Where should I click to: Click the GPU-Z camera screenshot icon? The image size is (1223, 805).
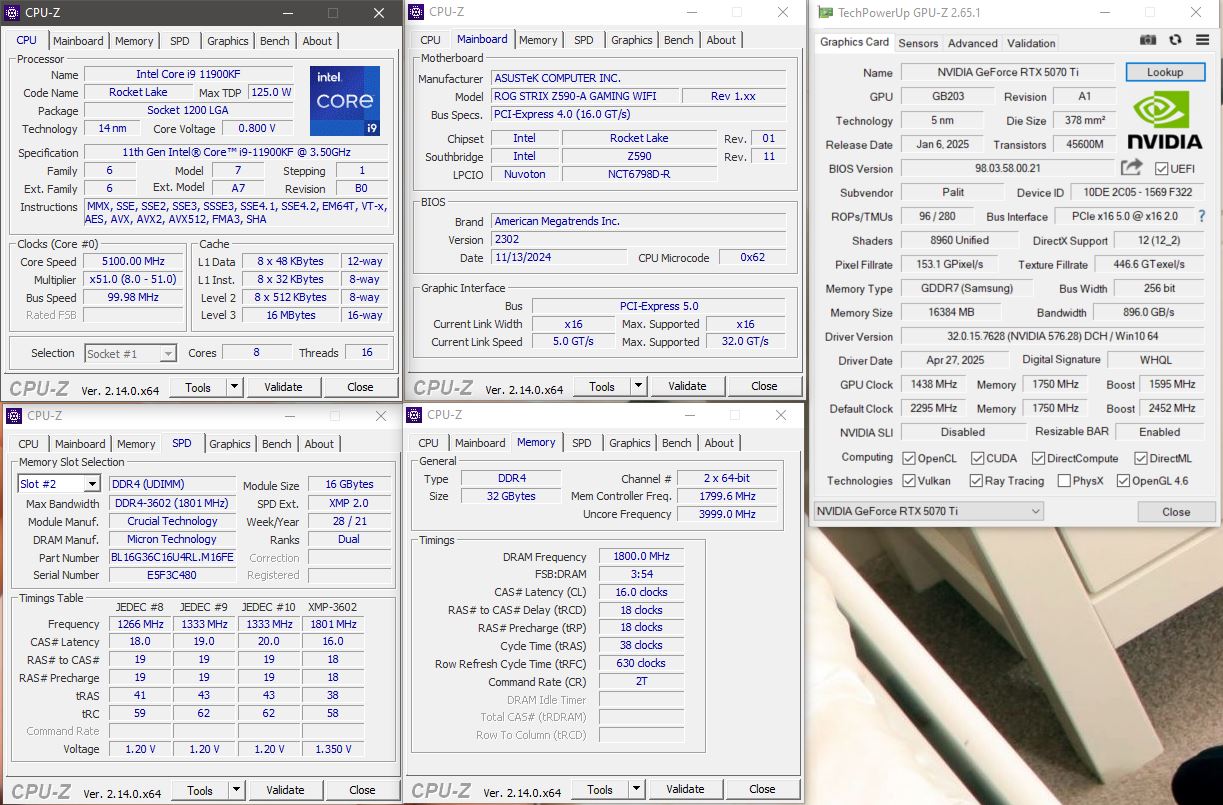(1149, 40)
